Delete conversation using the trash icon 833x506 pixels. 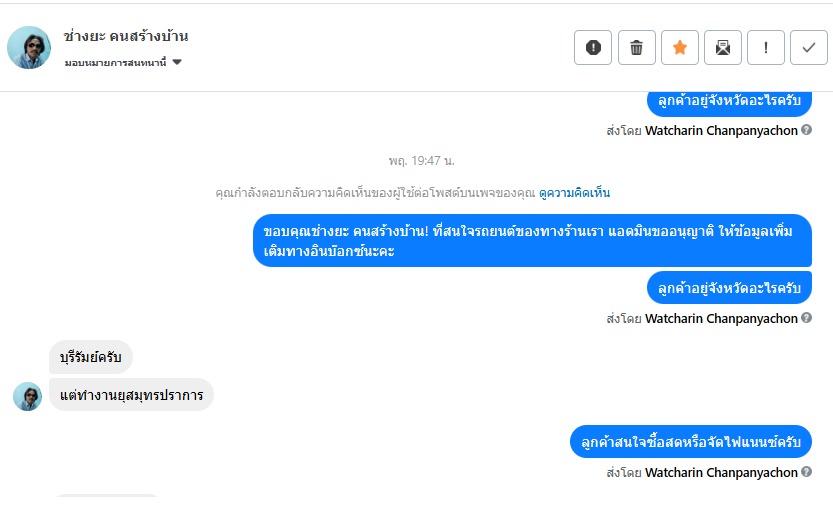pyautogui.click(x=637, y=47)
